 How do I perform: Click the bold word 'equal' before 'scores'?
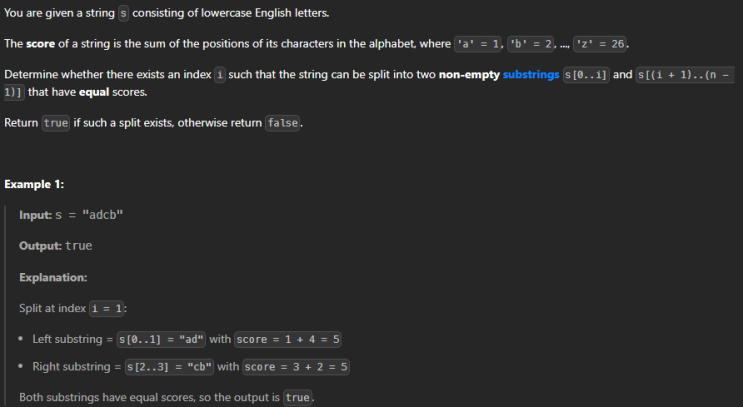point(94,92)
